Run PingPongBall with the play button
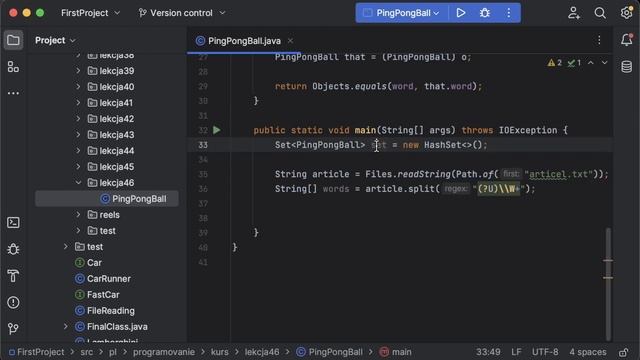The image size is (640, 360). click(x=461, y=13)
